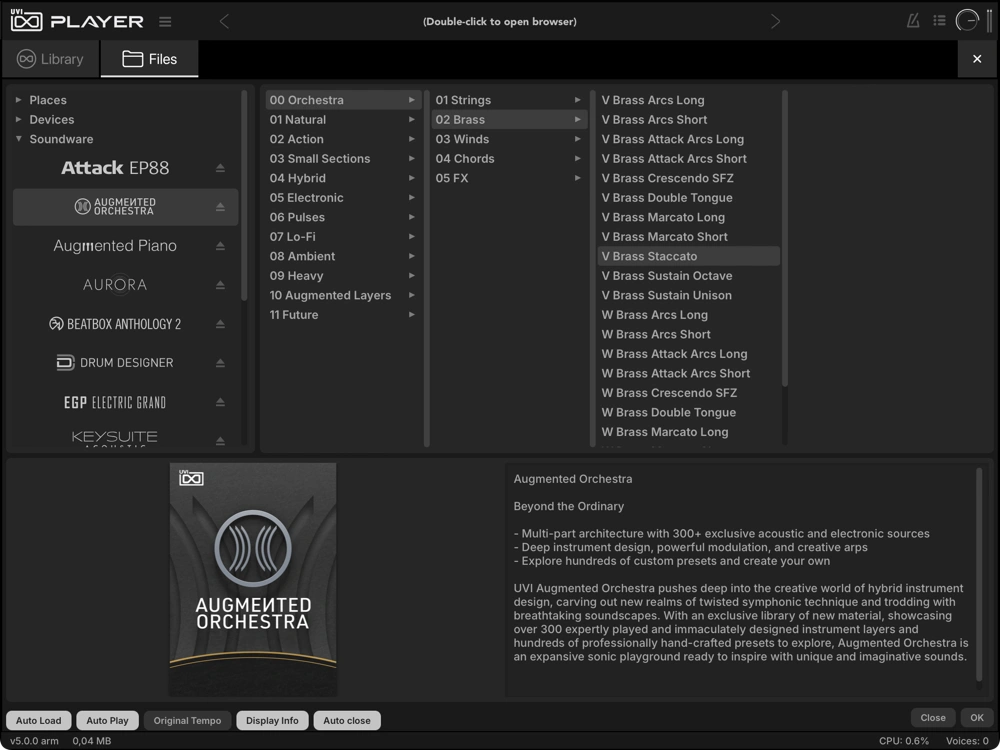Toggle the Auto Play option
1000x750 pixels.
coord(107,720)
